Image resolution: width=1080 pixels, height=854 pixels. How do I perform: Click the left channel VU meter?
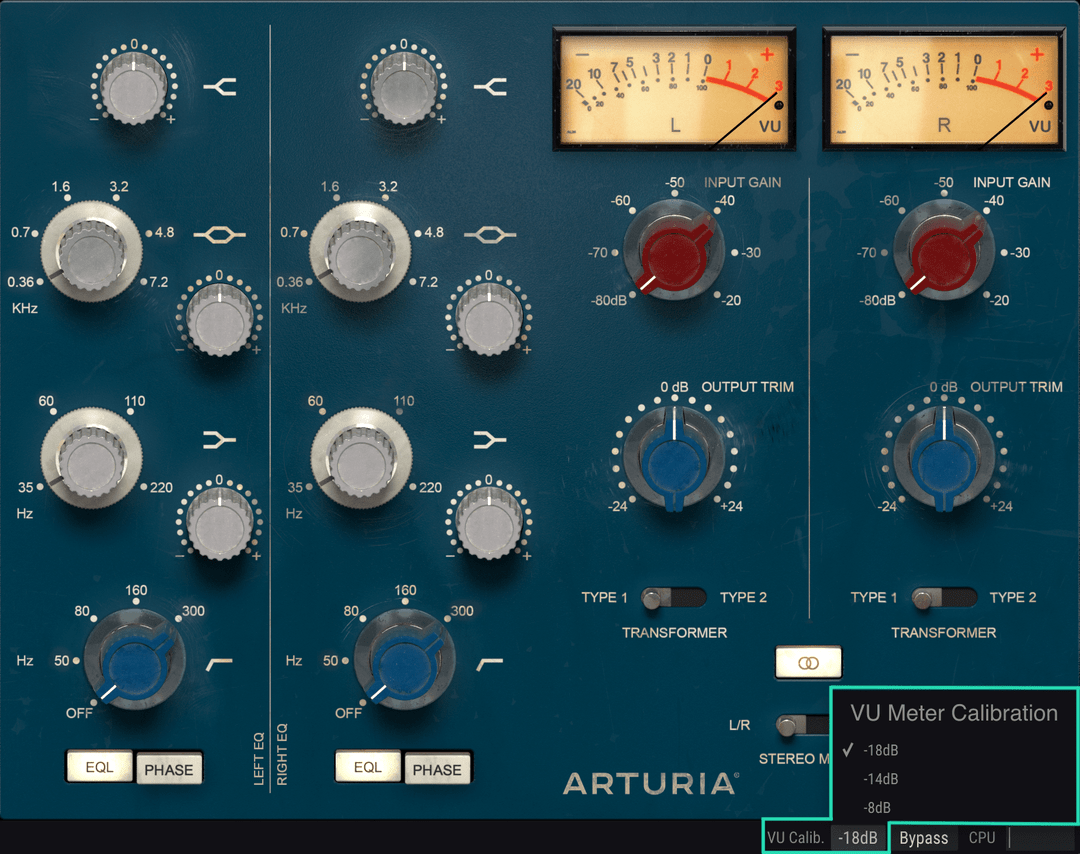(x=674, y=90)
